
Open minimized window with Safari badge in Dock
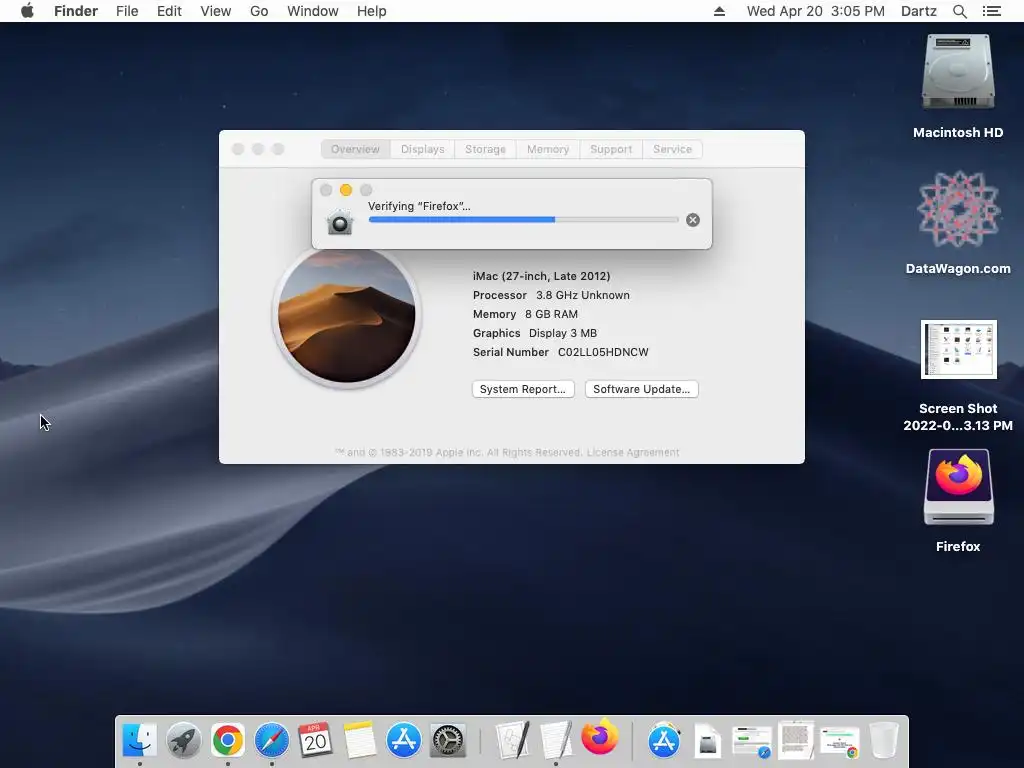tap(752, 742)
